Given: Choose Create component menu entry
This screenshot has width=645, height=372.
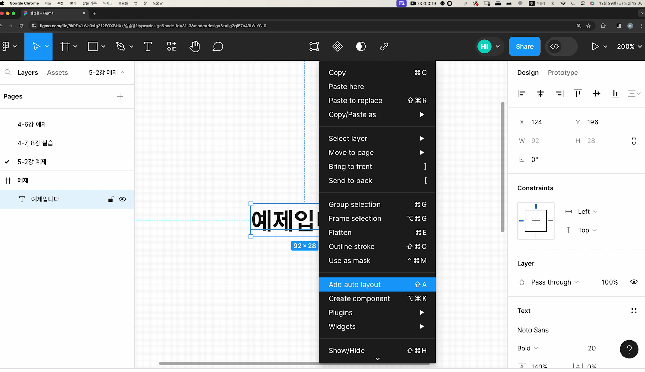Looking at the screenshot, I should click(377, 298).
